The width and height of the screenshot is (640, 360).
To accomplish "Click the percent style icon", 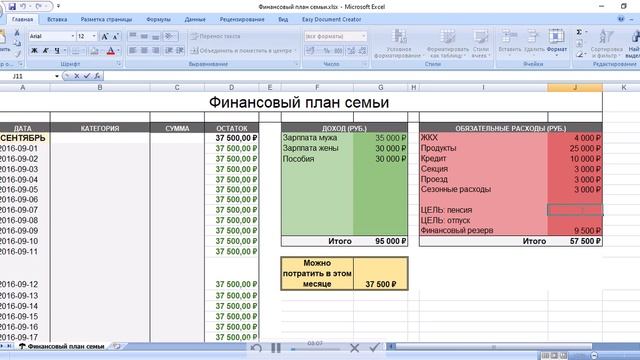I will pos(327,51).
